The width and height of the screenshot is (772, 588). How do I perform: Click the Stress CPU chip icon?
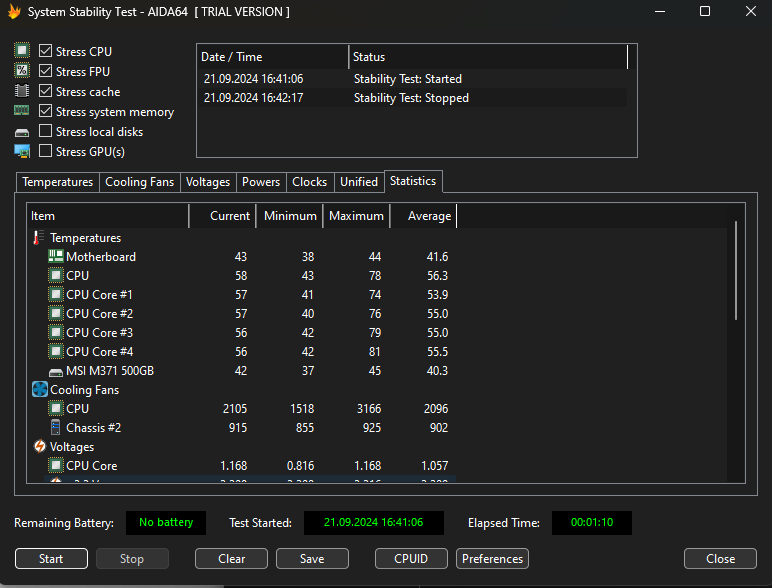[22, 51]
